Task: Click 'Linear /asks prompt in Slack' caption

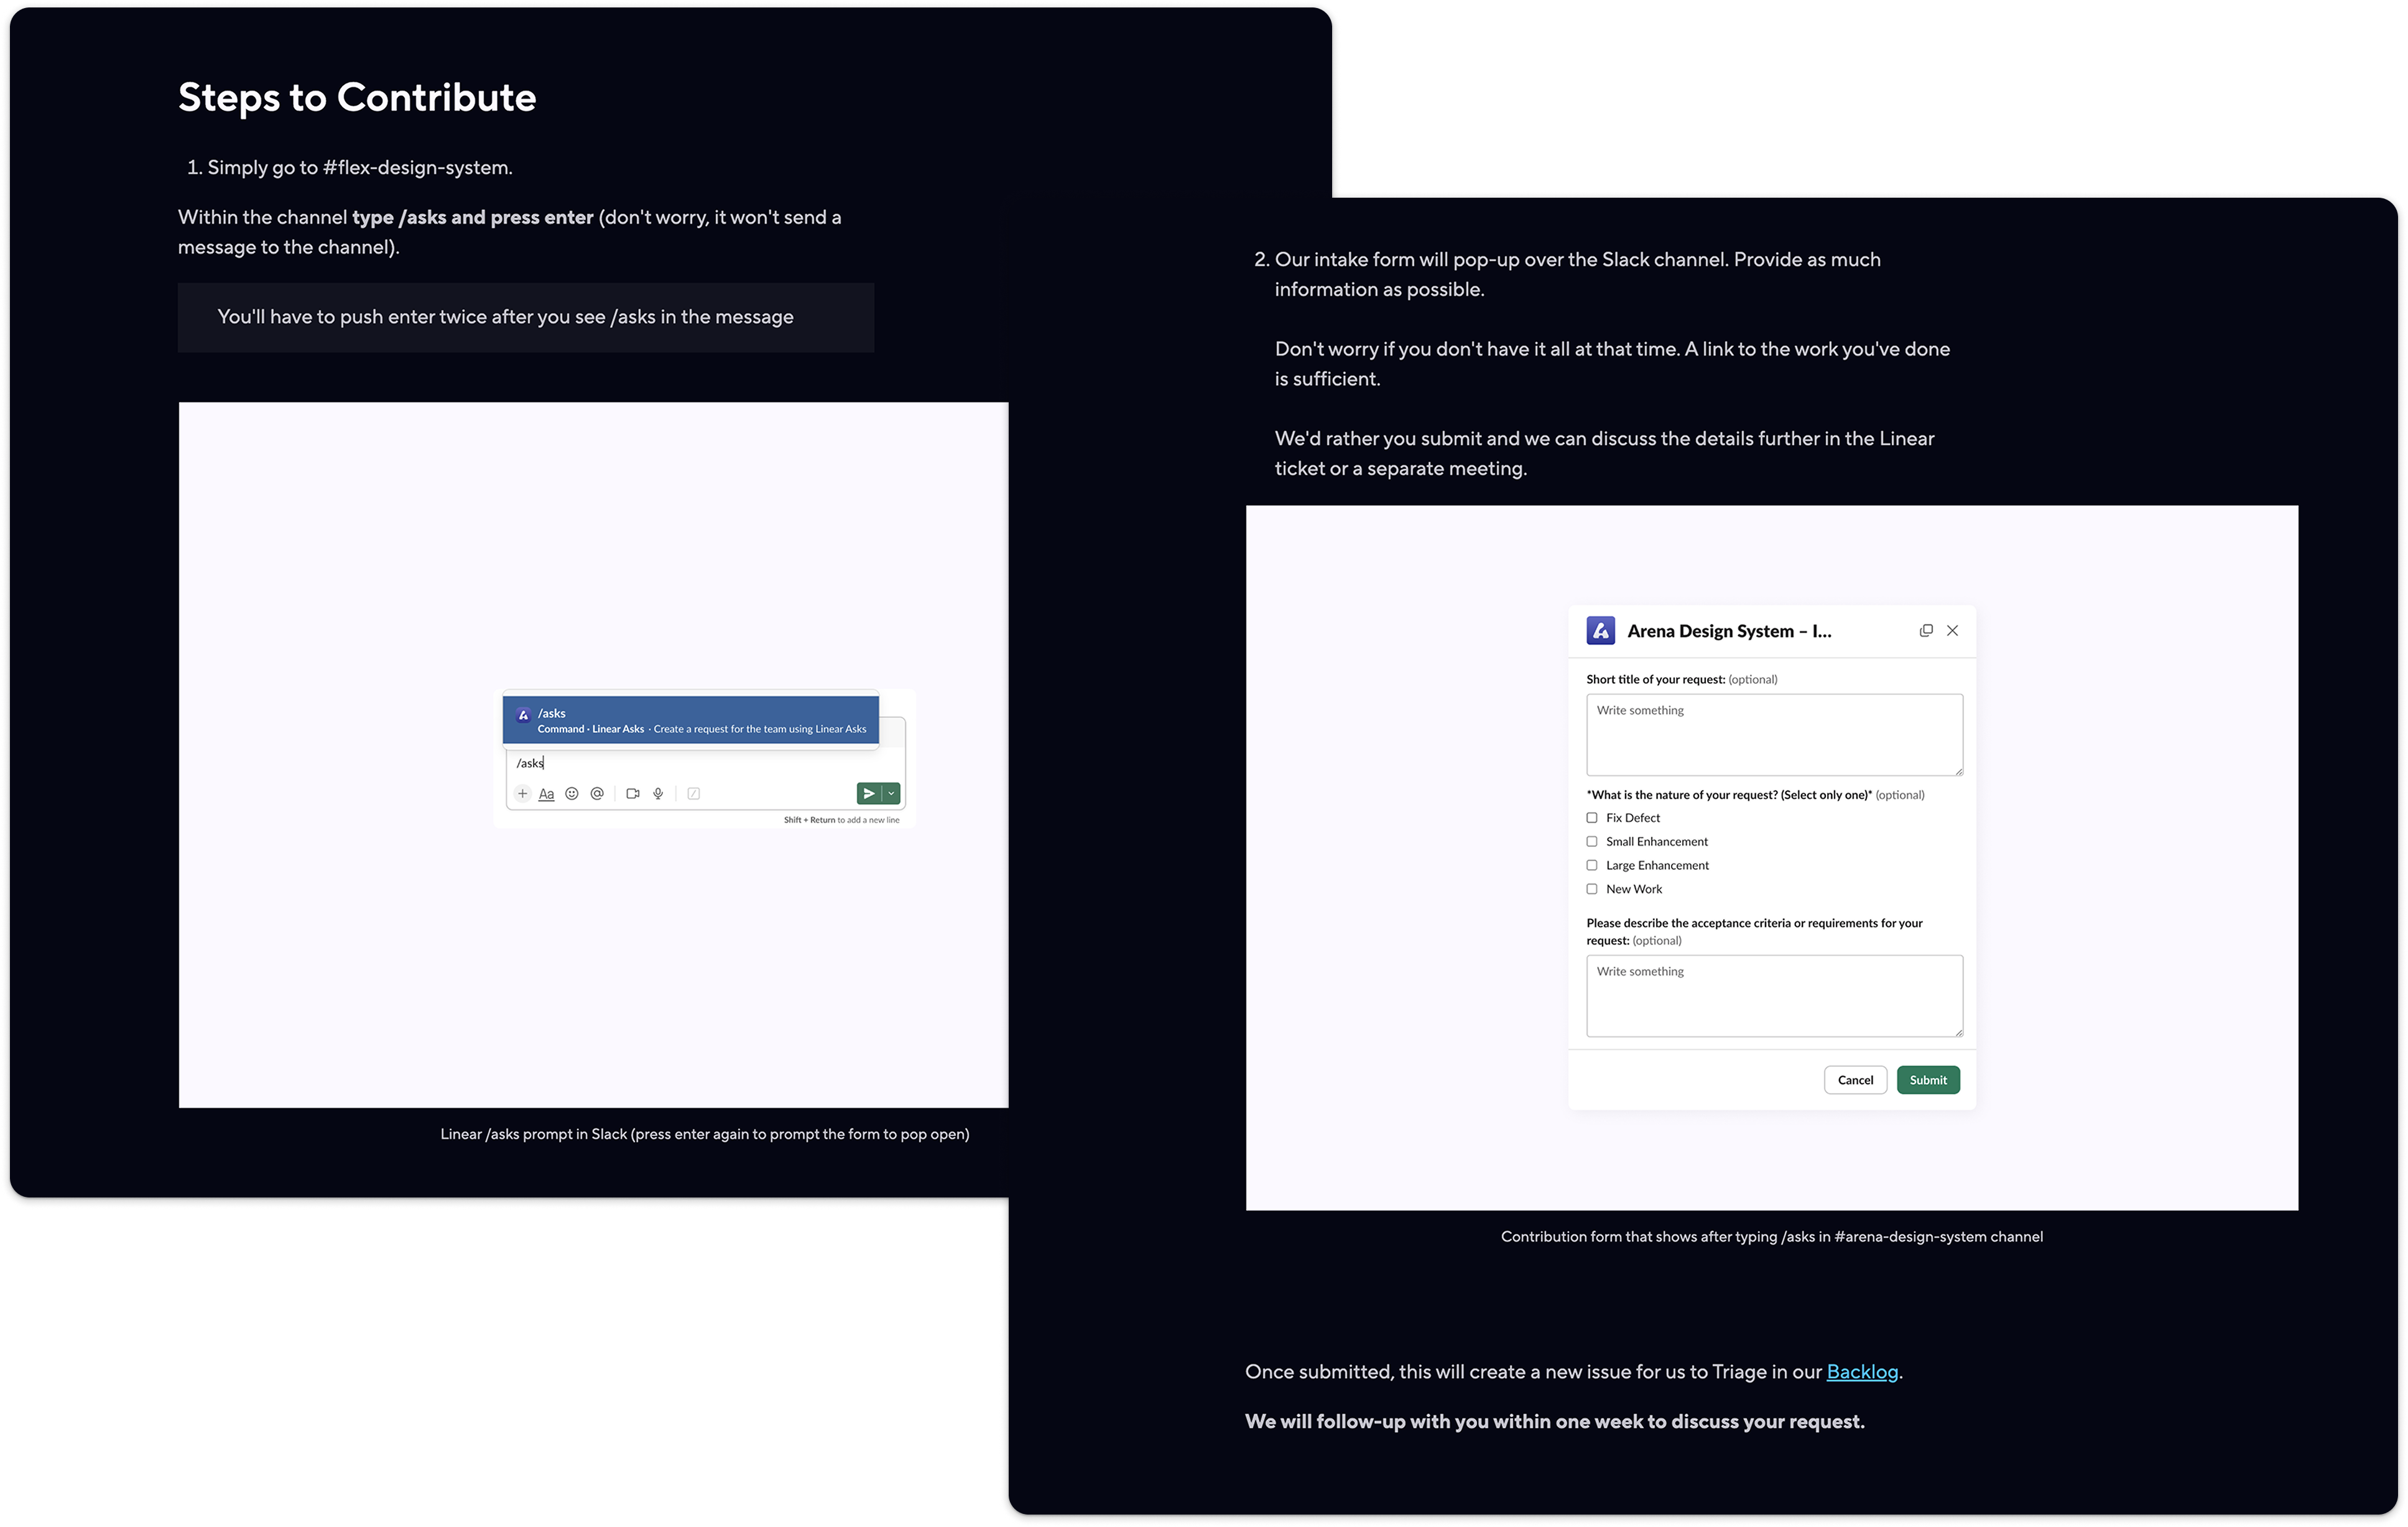Action: (x=705, y=1135)
